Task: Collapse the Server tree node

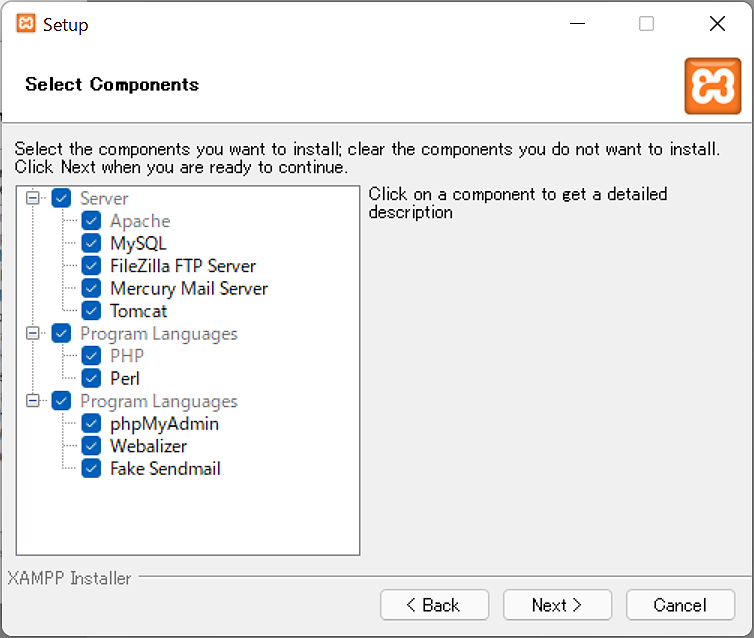Action: (x=33, y=198)
